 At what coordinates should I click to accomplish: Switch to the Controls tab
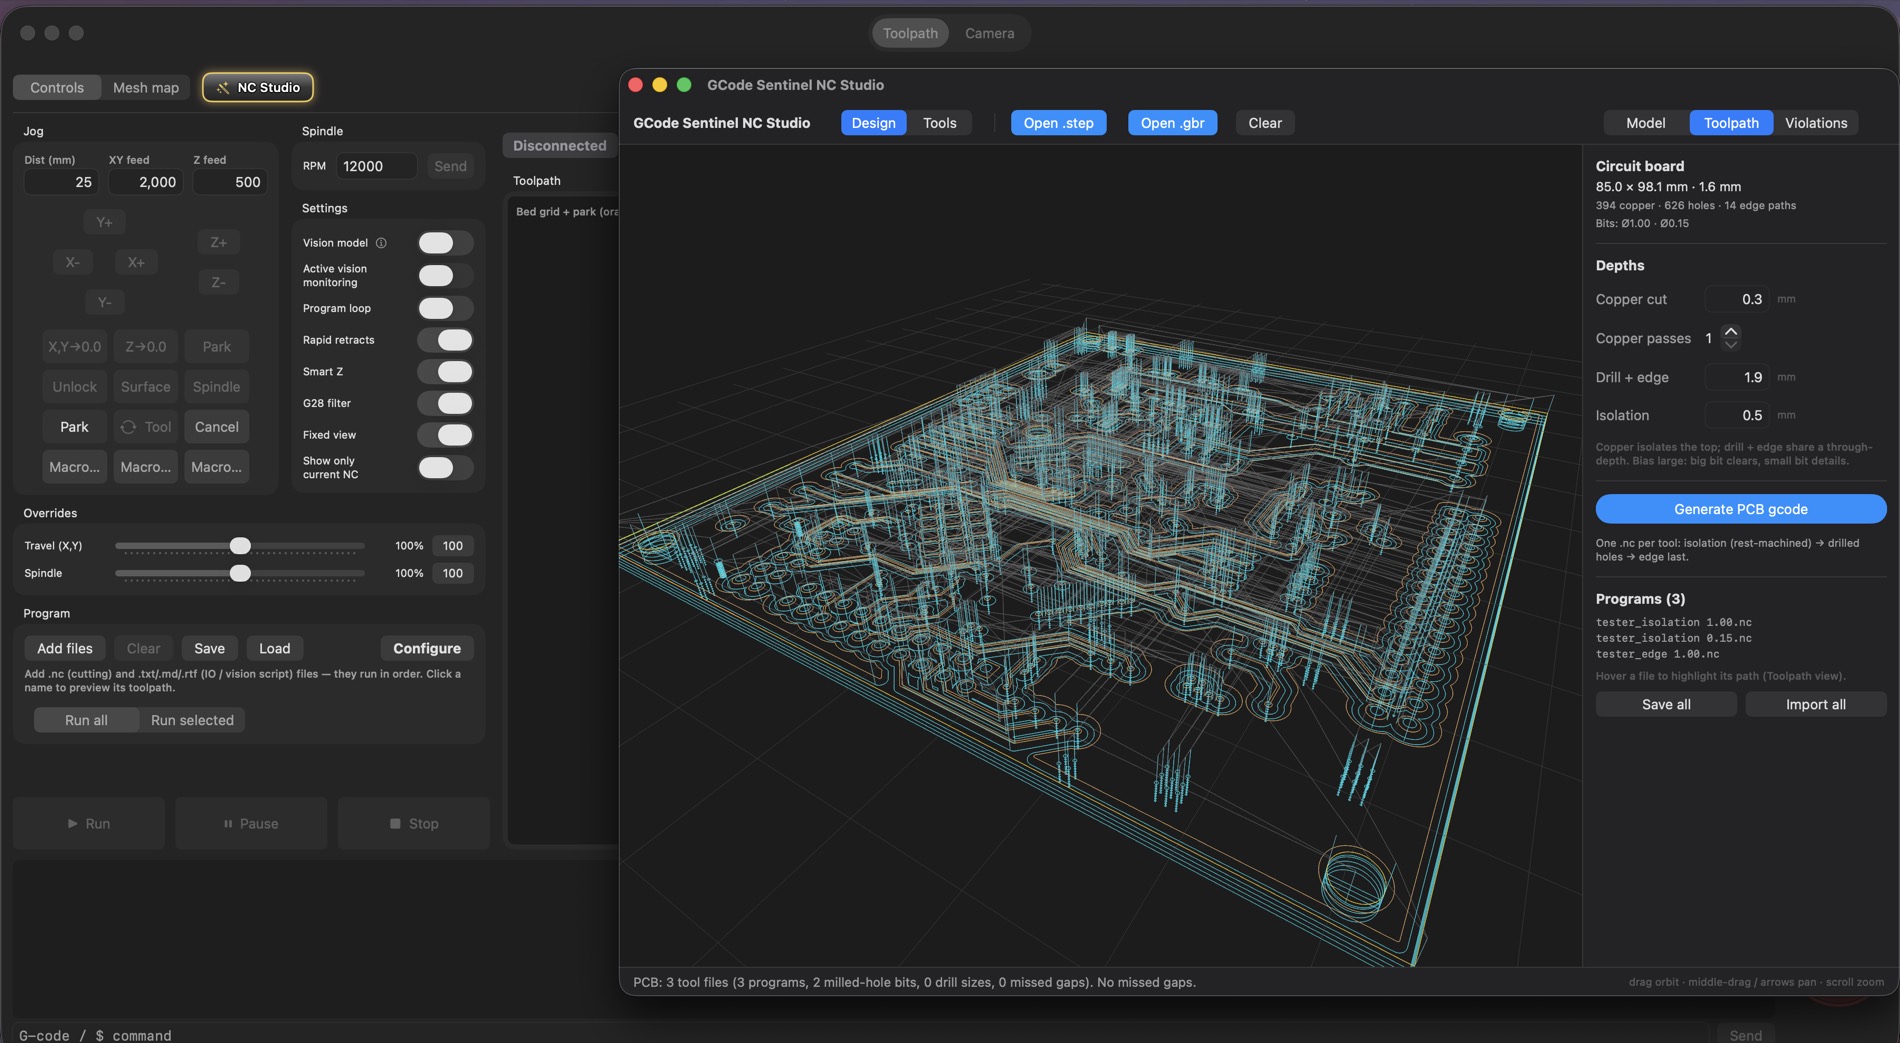click(57, 87)
